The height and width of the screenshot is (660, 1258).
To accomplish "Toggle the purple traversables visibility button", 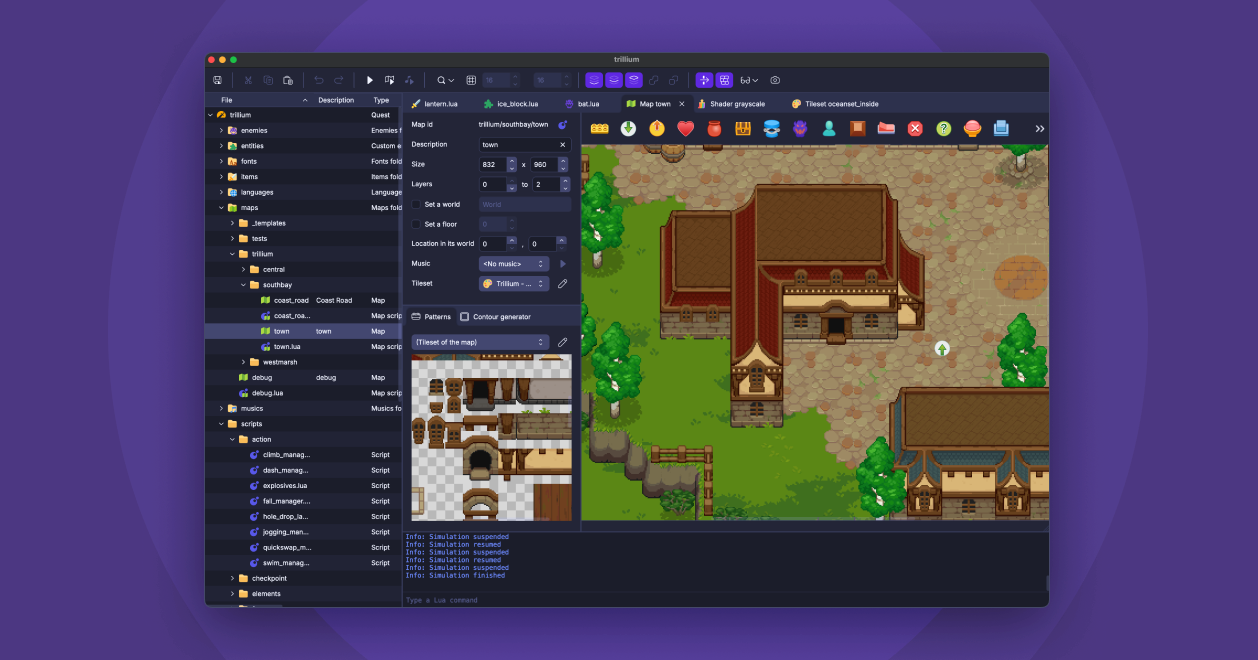I will [x=704, y=80].
